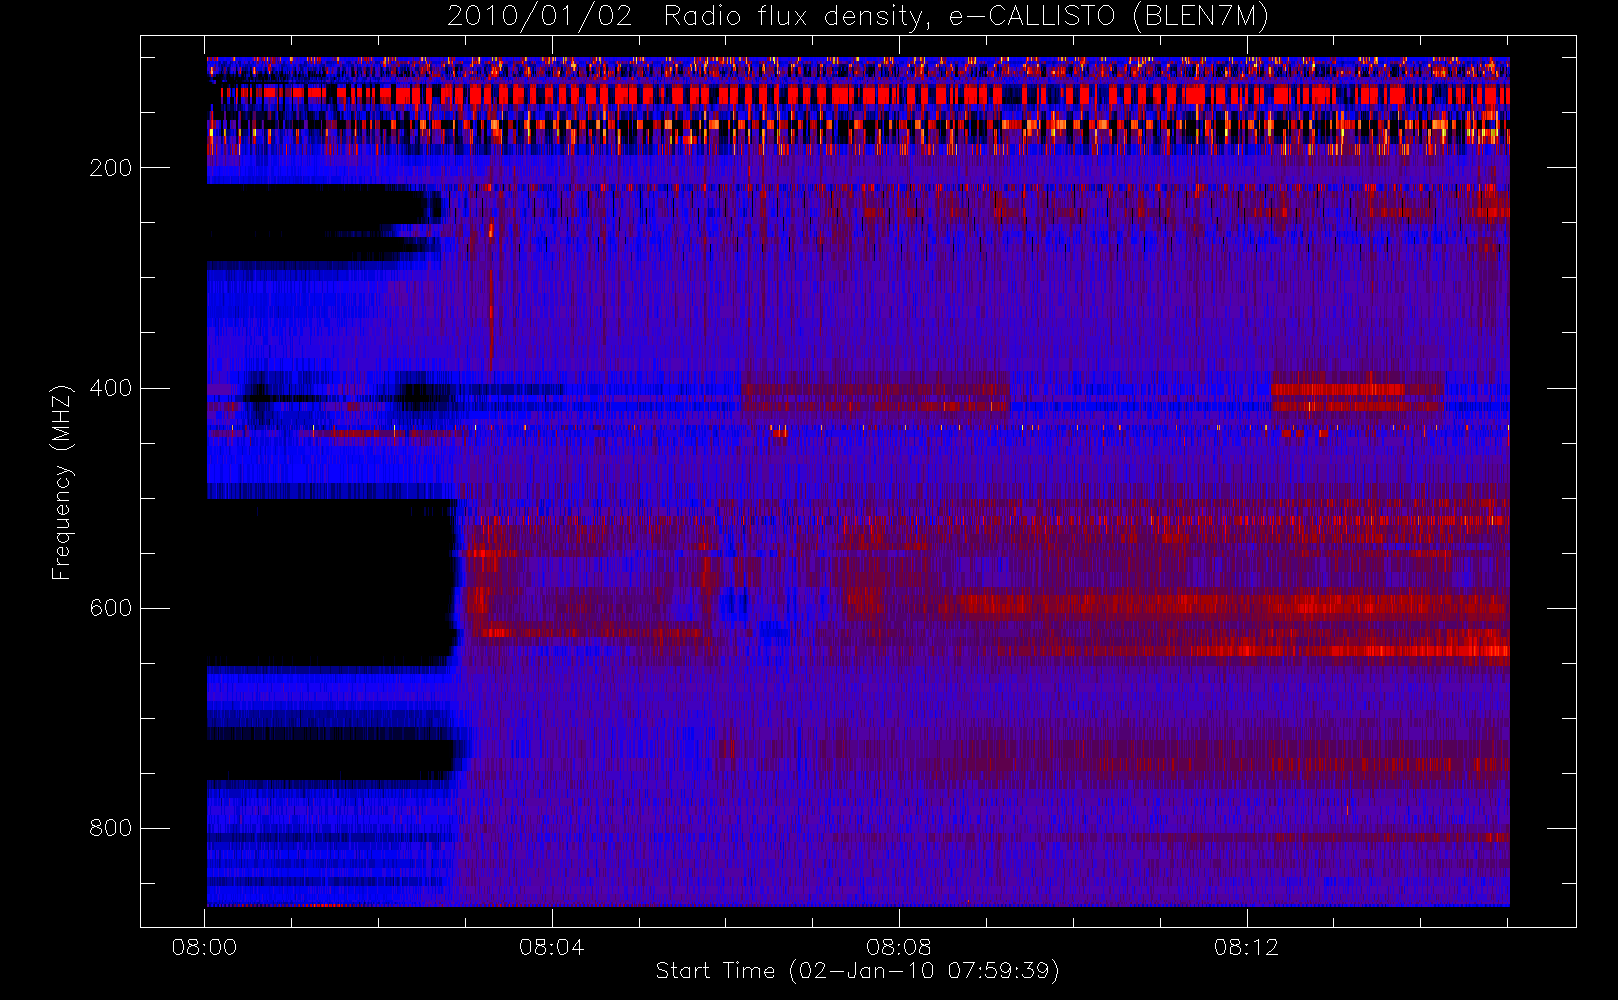The image size is (1618, 1000).
Task: Click the 200 frequency tick label
Action: click(x=110, y=168)
